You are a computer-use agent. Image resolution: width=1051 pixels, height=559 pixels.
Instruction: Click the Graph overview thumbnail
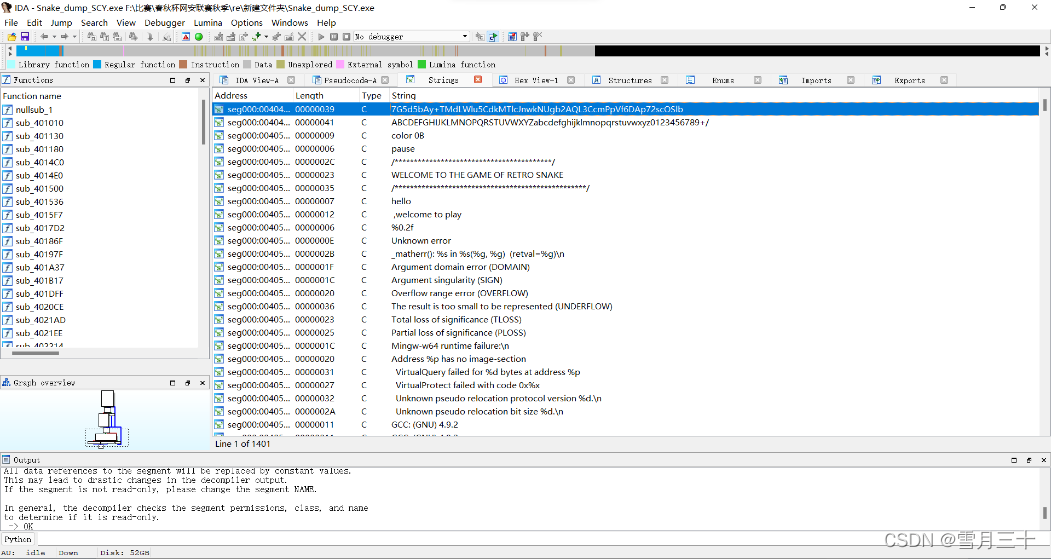point(106,418)
